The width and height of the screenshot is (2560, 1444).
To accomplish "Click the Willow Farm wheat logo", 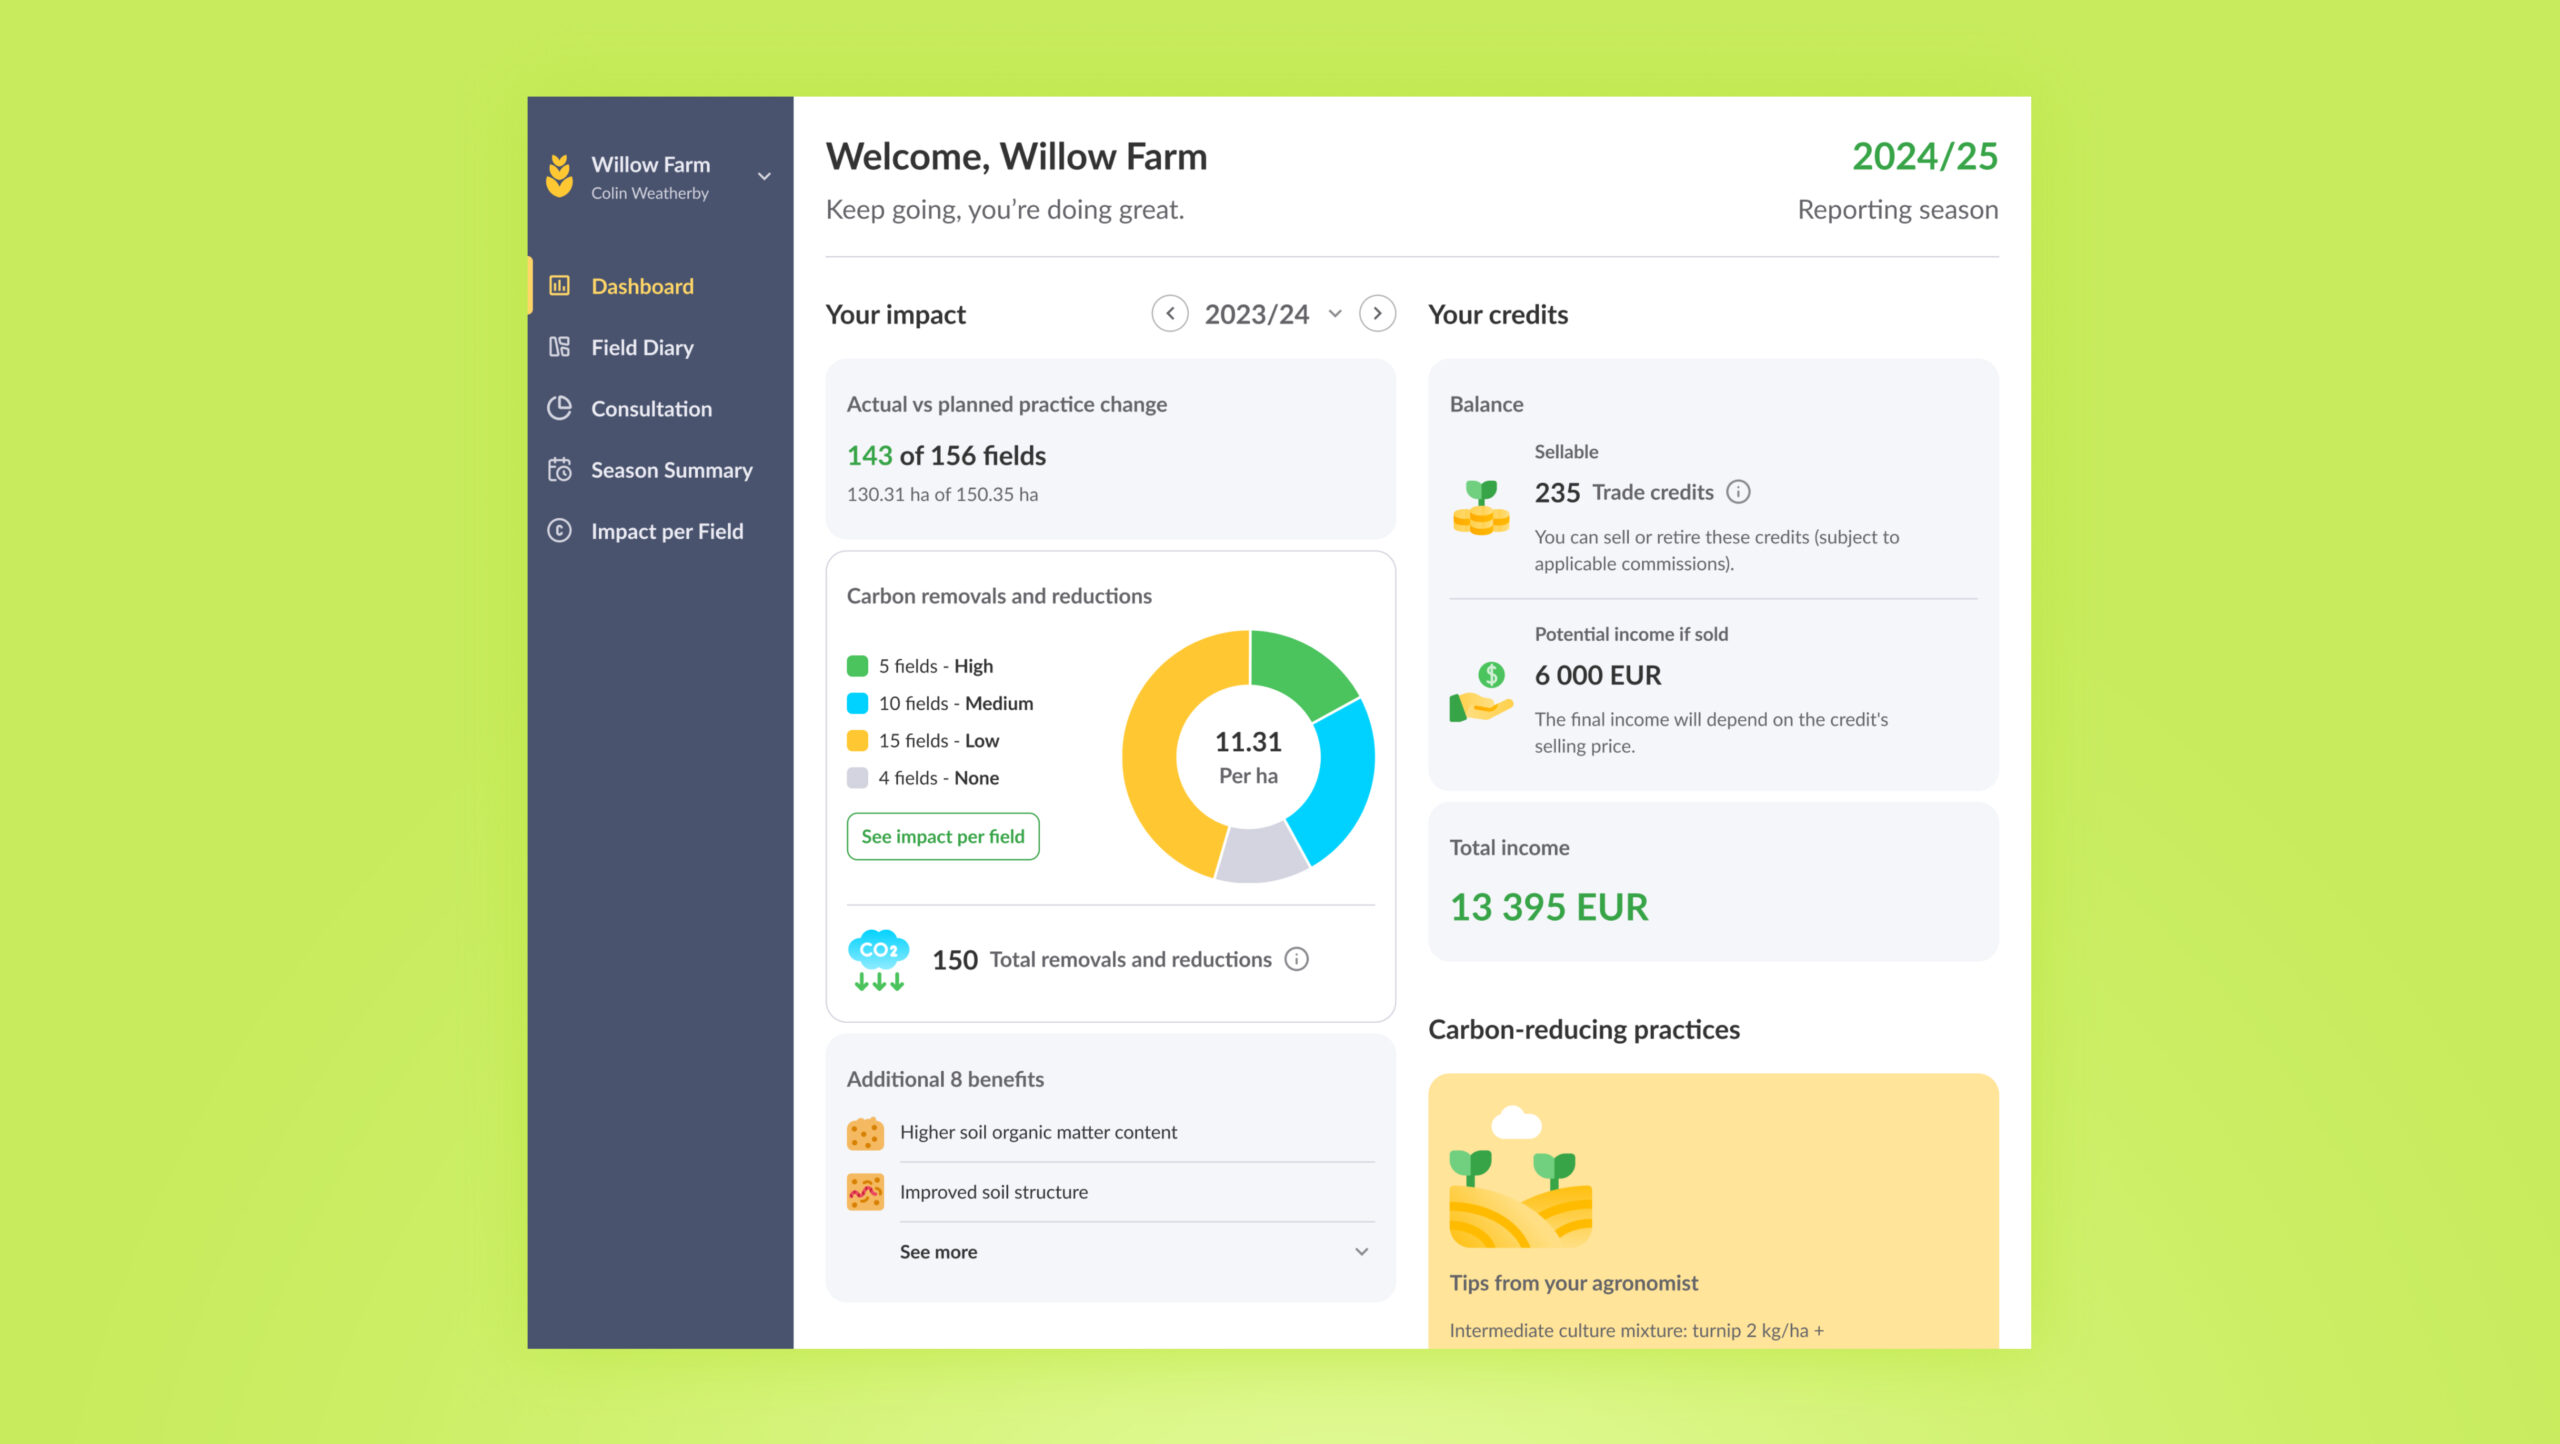I will coord(559,176).
